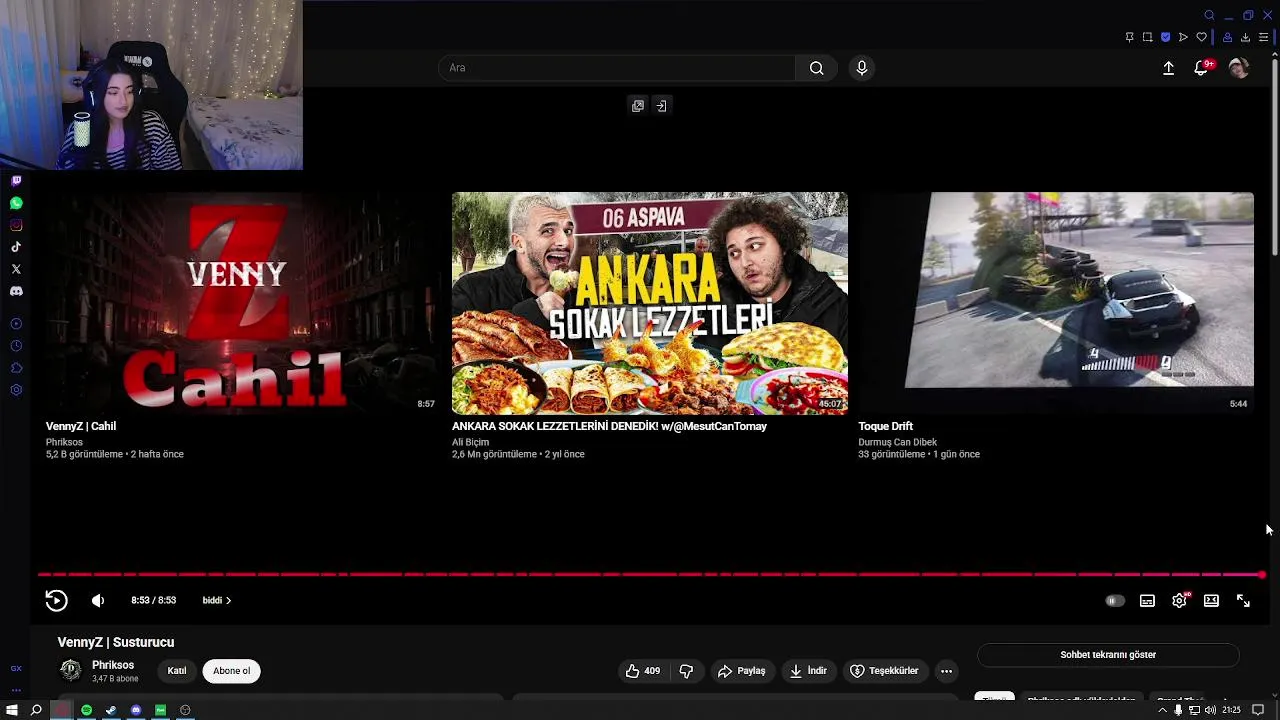Click the Katıl join button
The image size is (1280, 720).
pos(177,671)
